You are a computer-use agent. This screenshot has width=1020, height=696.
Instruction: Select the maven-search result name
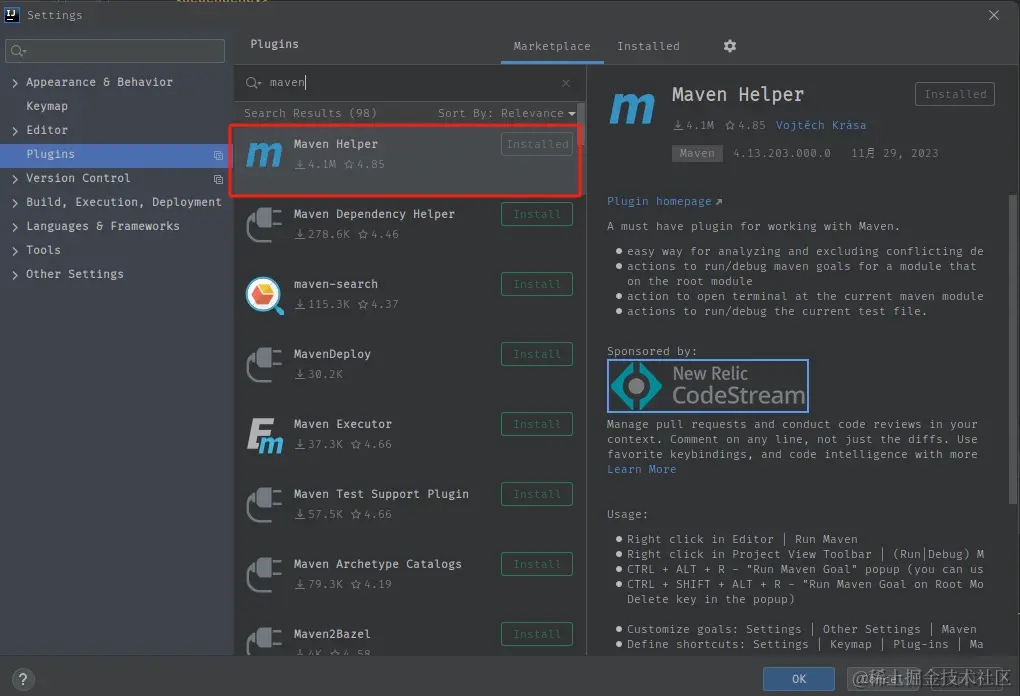[x=336, y=284]
